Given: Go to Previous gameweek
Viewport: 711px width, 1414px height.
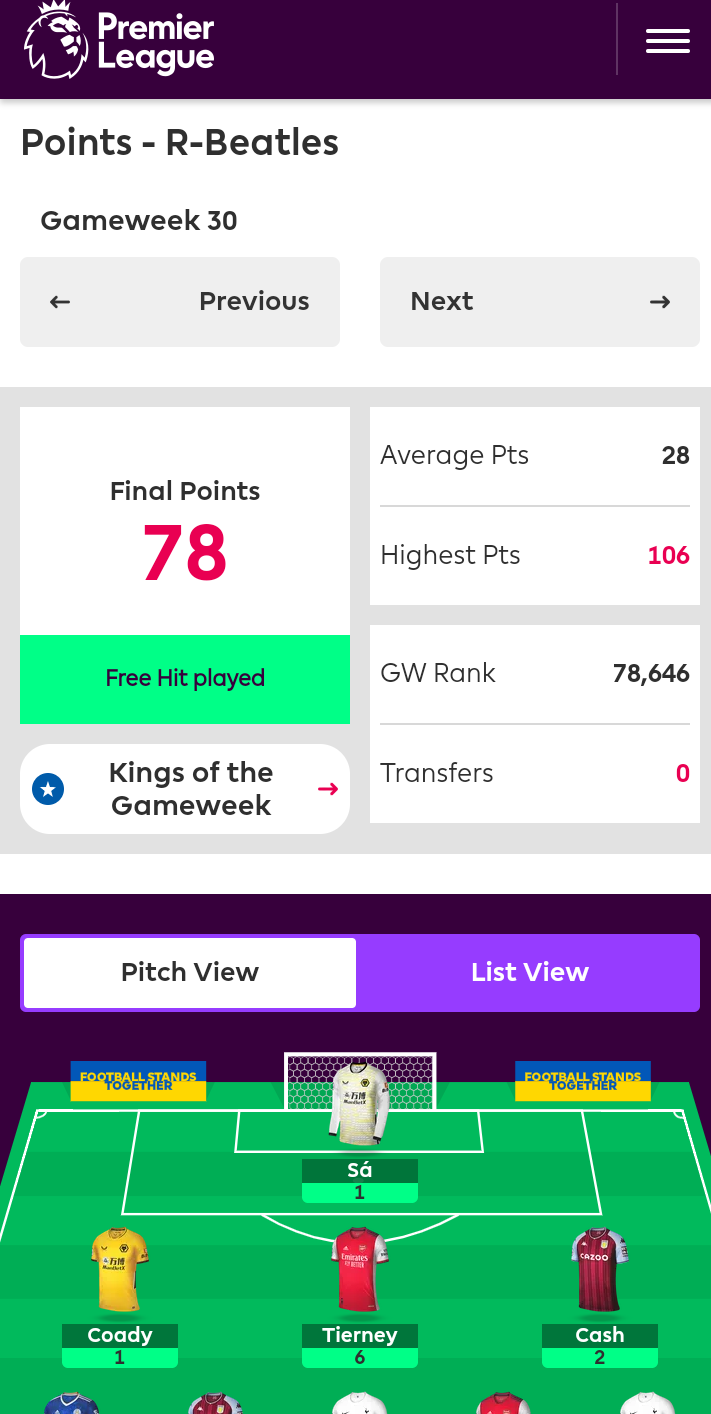Looking at the screenshot, I should pyautogui.click(x=180, y=302).
